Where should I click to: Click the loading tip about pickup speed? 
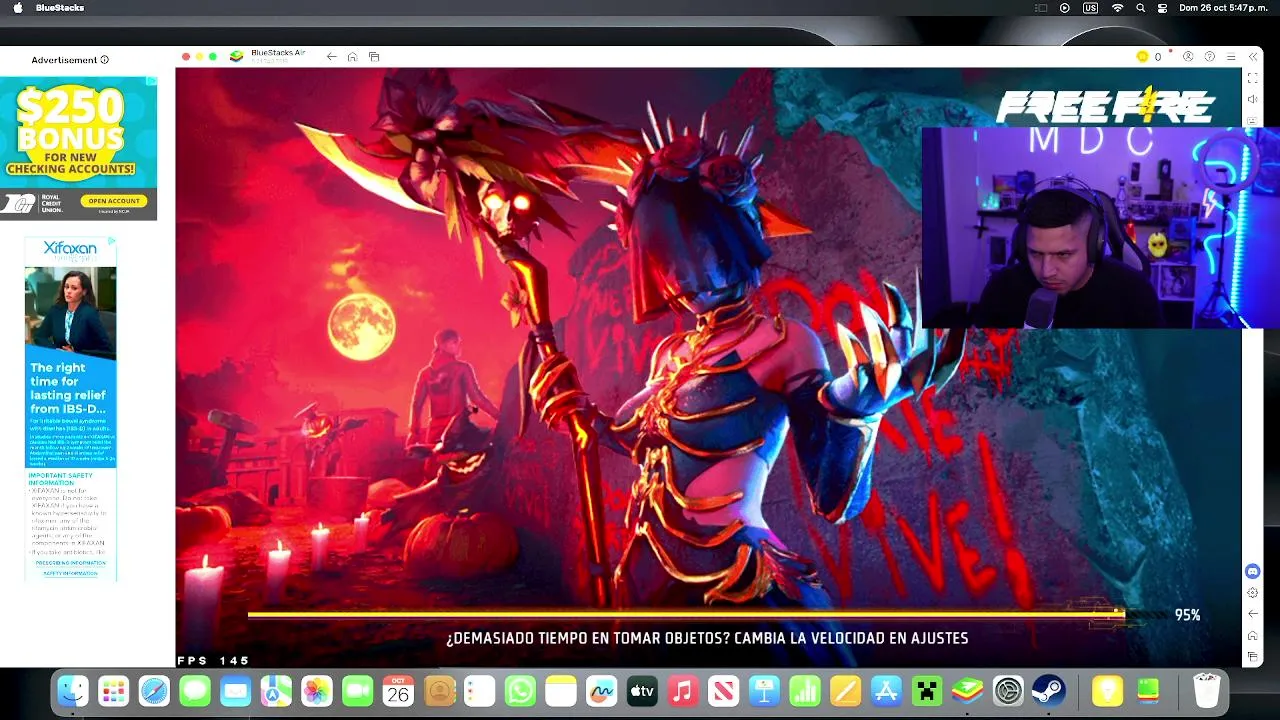(x=707, y=638)
